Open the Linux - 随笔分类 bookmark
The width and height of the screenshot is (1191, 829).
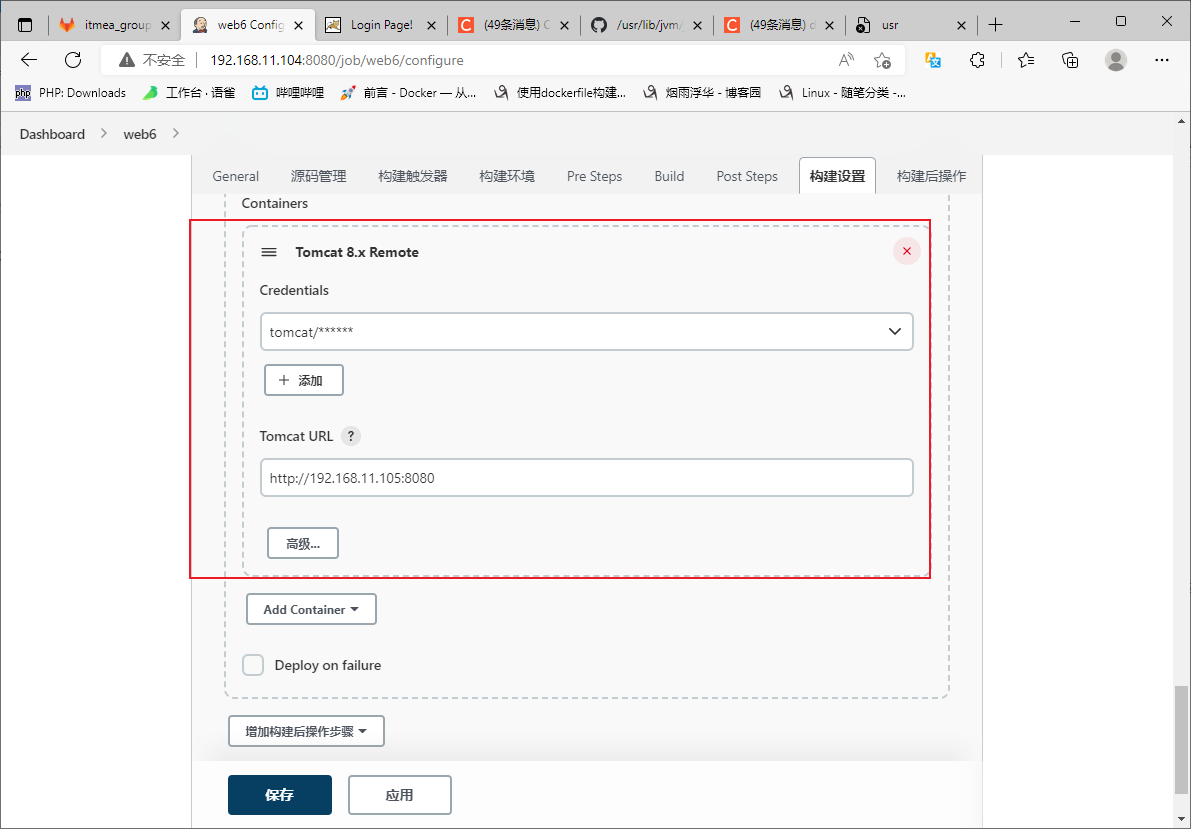pyautogui.click(x=842, y=93)
